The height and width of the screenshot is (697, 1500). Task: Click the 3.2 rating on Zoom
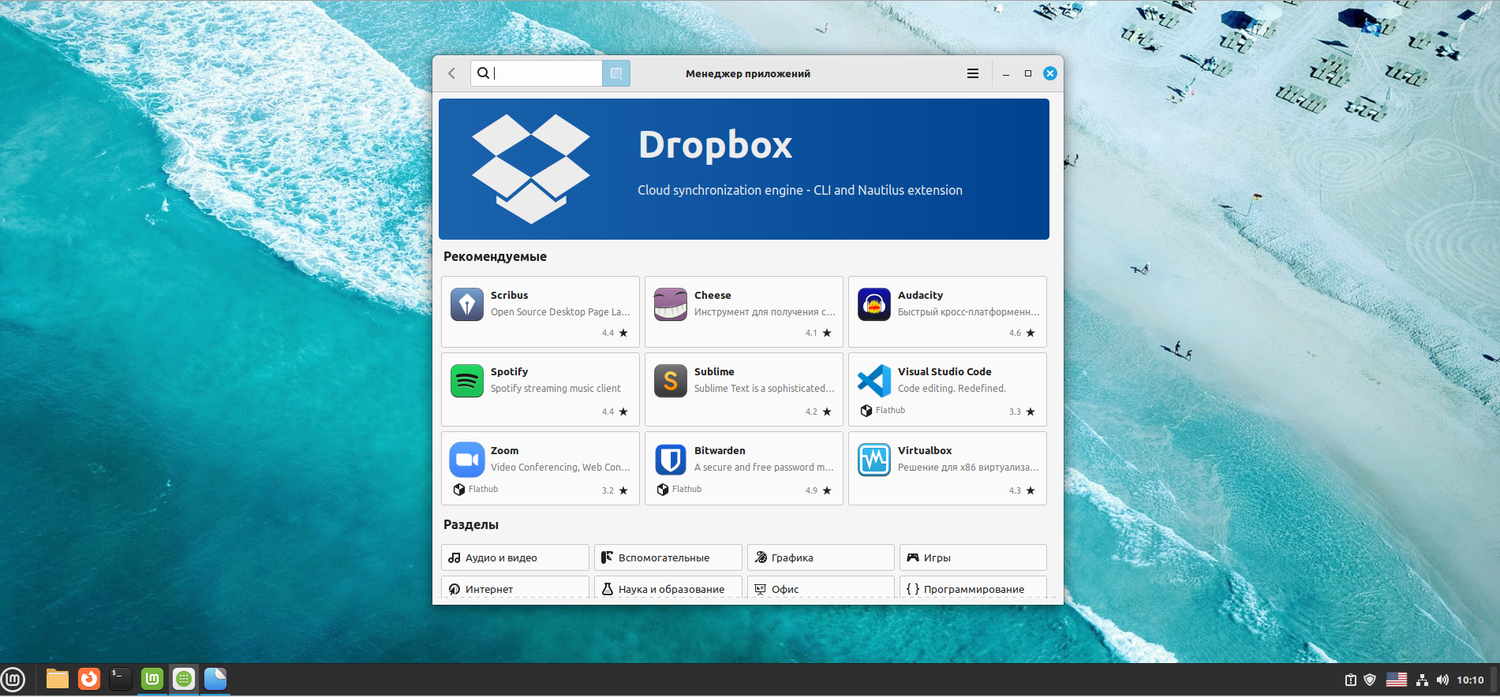[x=615, y=491]
